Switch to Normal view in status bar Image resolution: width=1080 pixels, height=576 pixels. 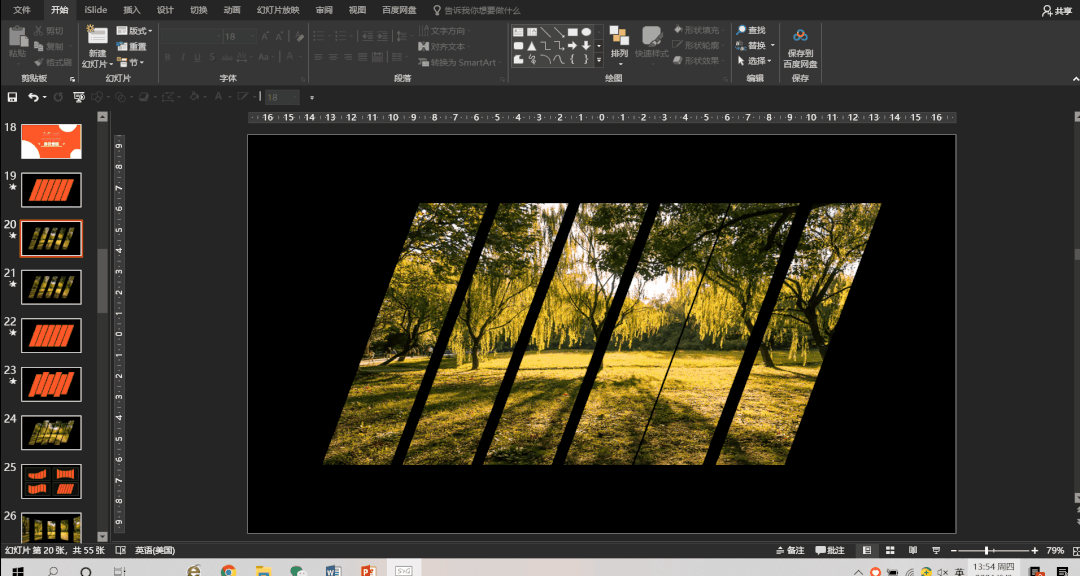click(x=865, y=551)
